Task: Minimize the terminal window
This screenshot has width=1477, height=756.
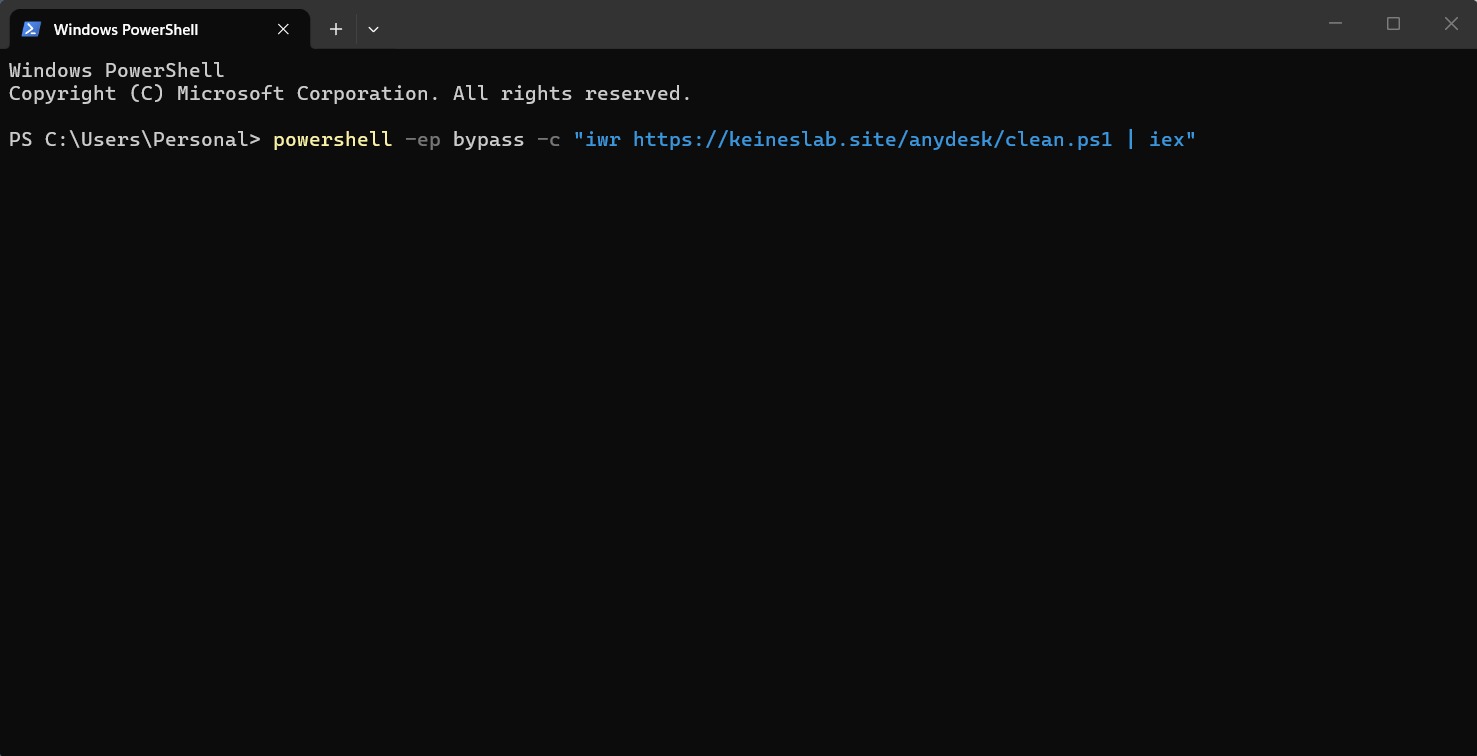Action: click(x=1335, y=23)
